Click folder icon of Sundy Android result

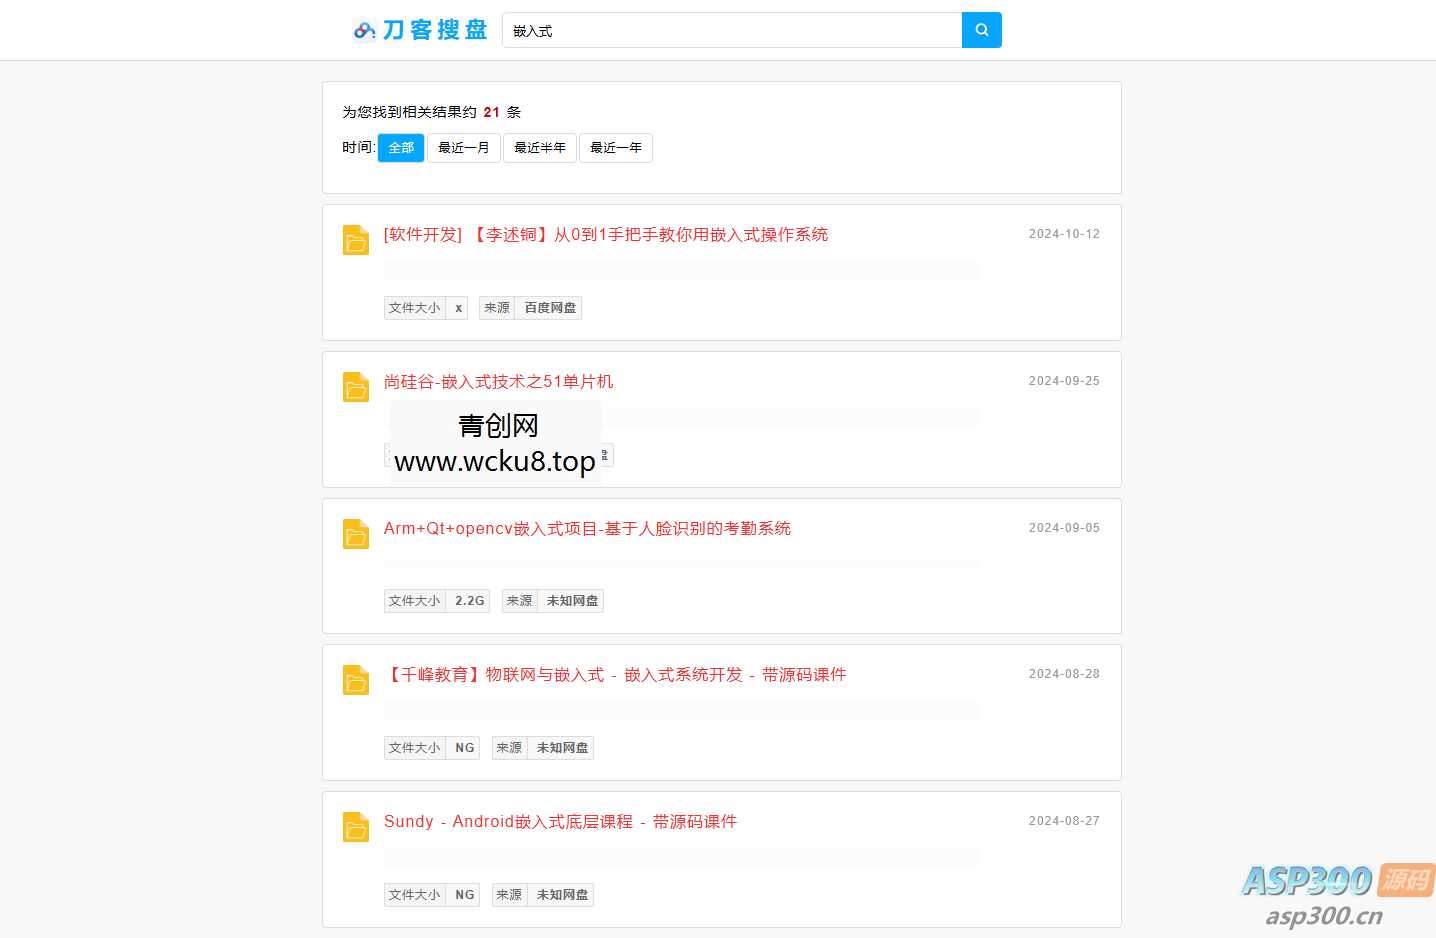point(355,827)
